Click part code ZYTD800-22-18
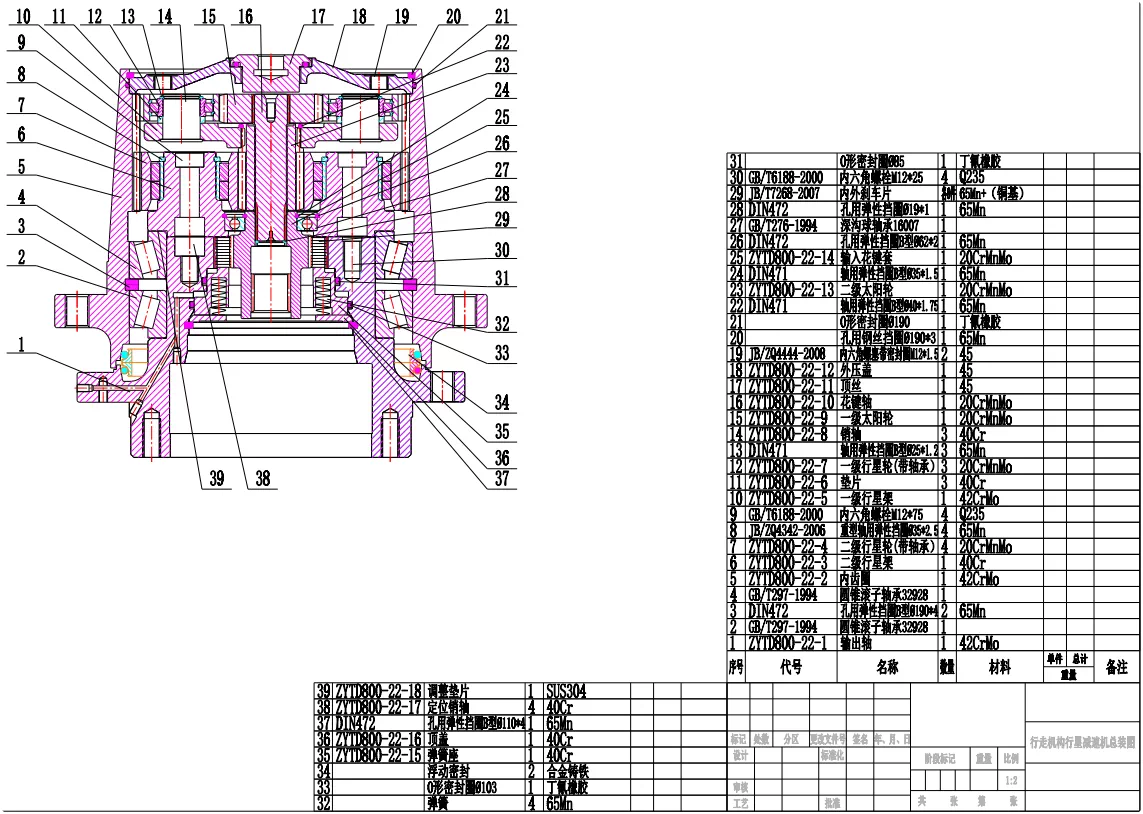This screenshot has width=1143, height=814. coord(378,690)
